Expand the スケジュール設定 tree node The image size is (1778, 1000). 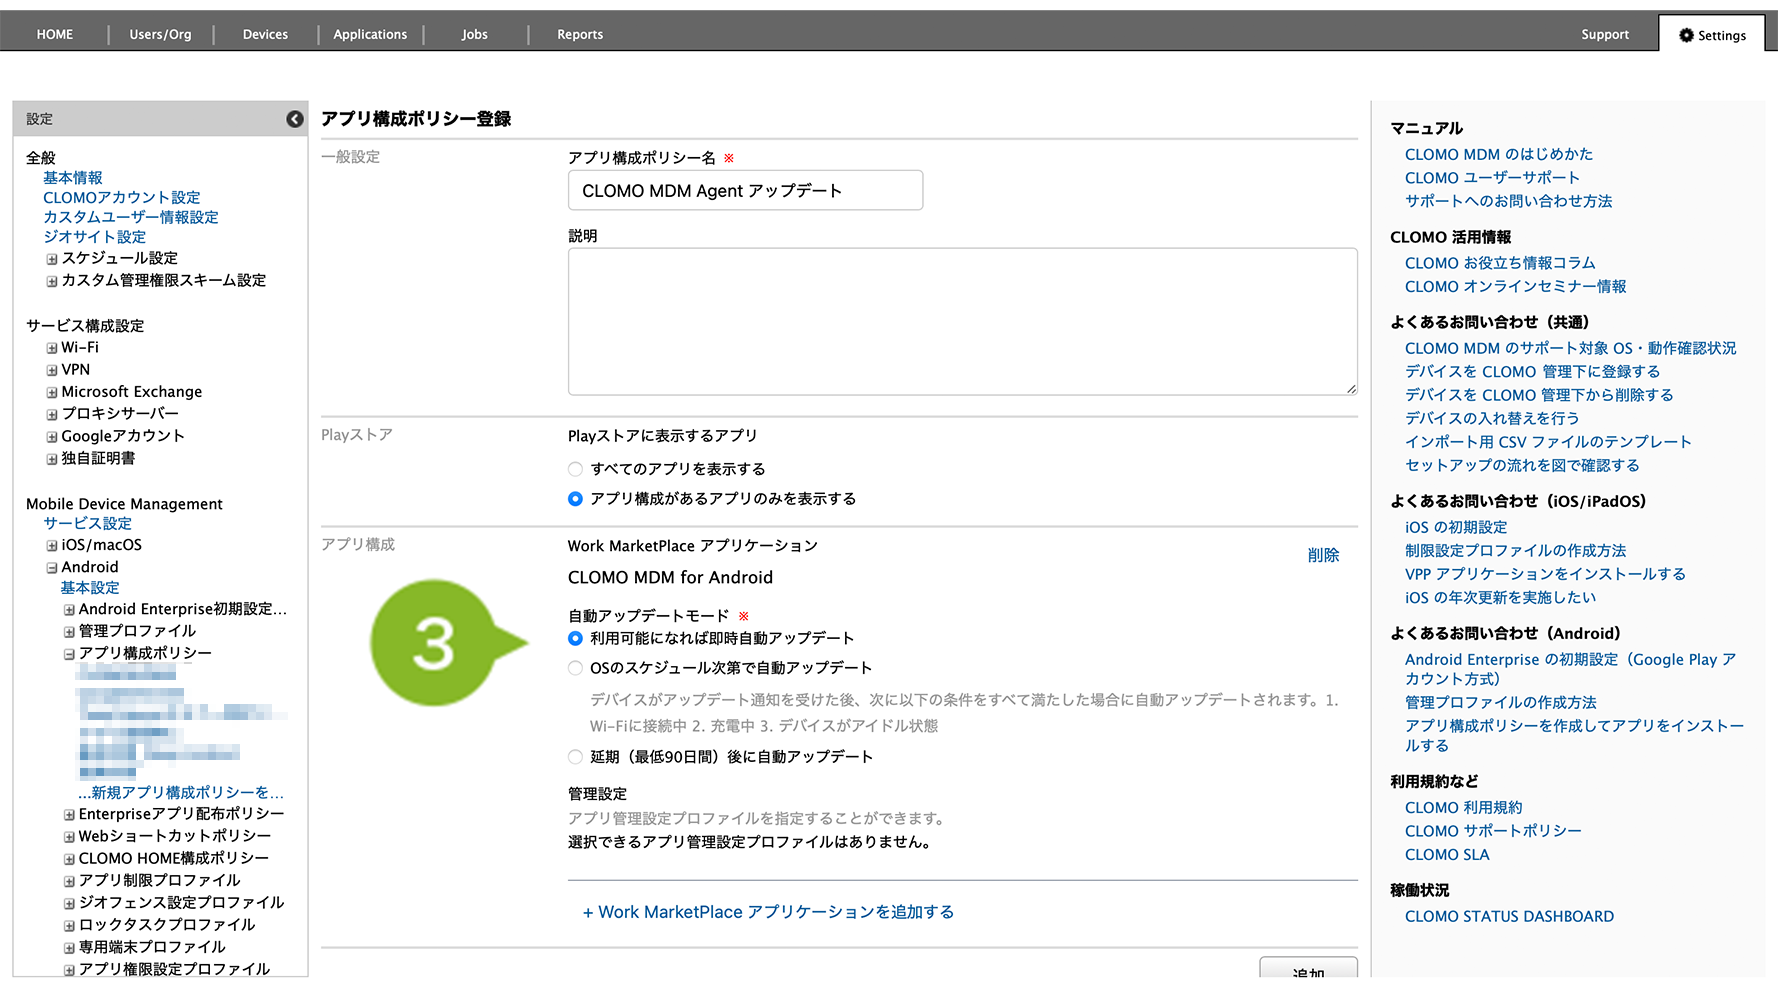pyautogui.click(x=52, y=259)
